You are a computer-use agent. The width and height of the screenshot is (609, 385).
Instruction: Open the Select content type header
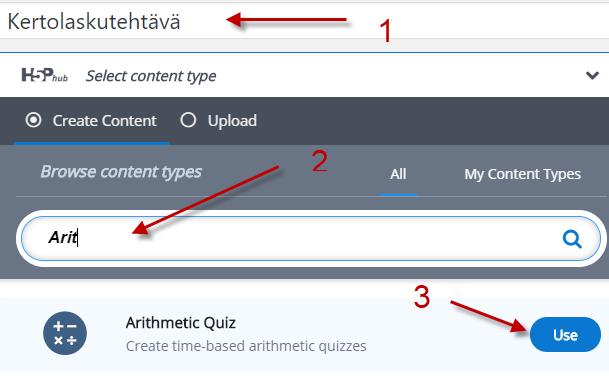pos(304,75)
